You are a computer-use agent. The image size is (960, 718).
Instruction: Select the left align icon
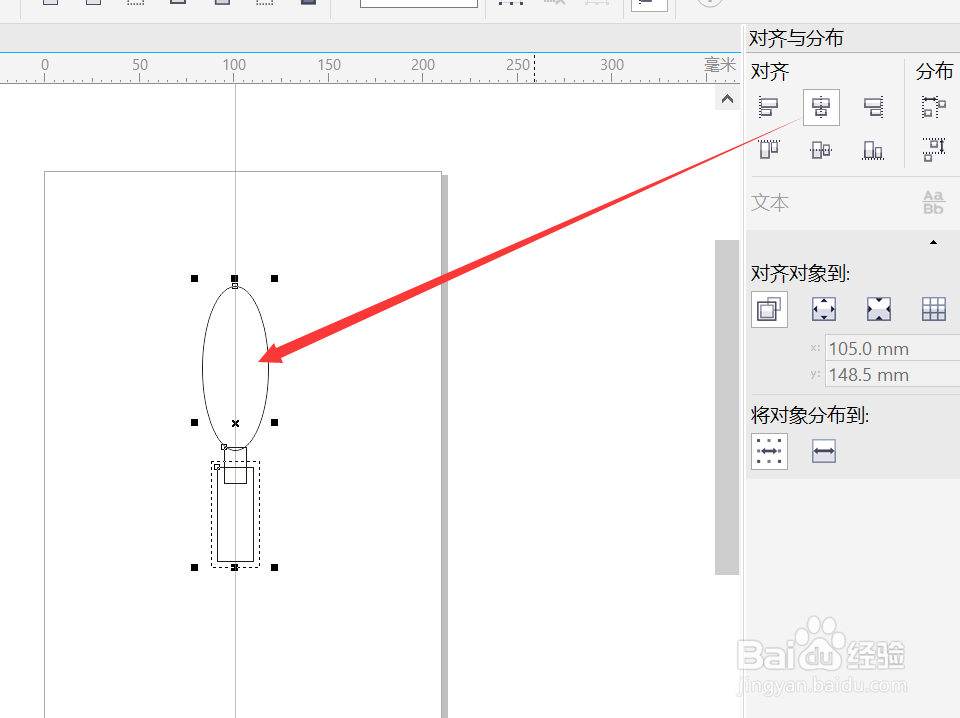769,107
